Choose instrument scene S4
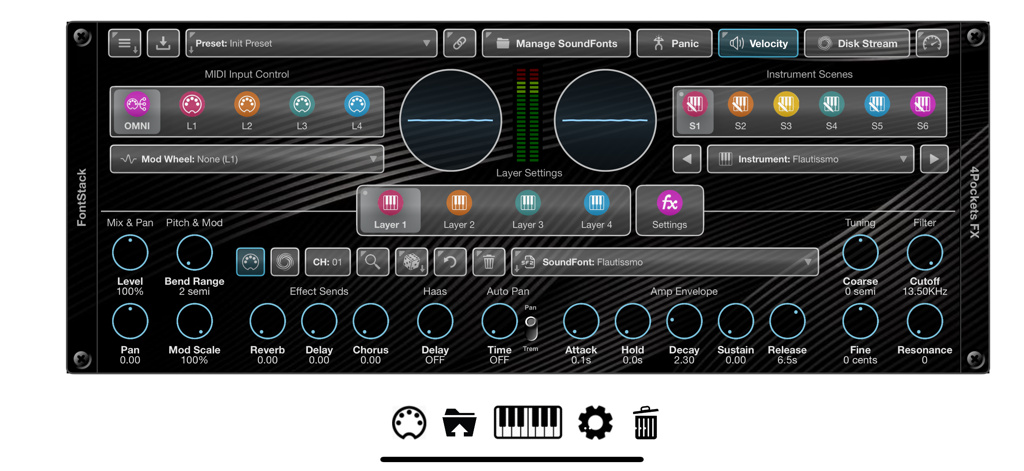Screen dimensions: 1024x471 [x=831, y=112]
